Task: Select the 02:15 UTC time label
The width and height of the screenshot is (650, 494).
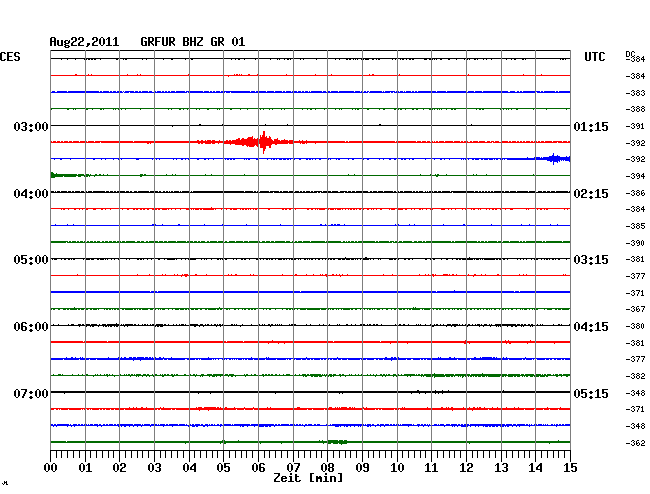Action: click(591, 194)
